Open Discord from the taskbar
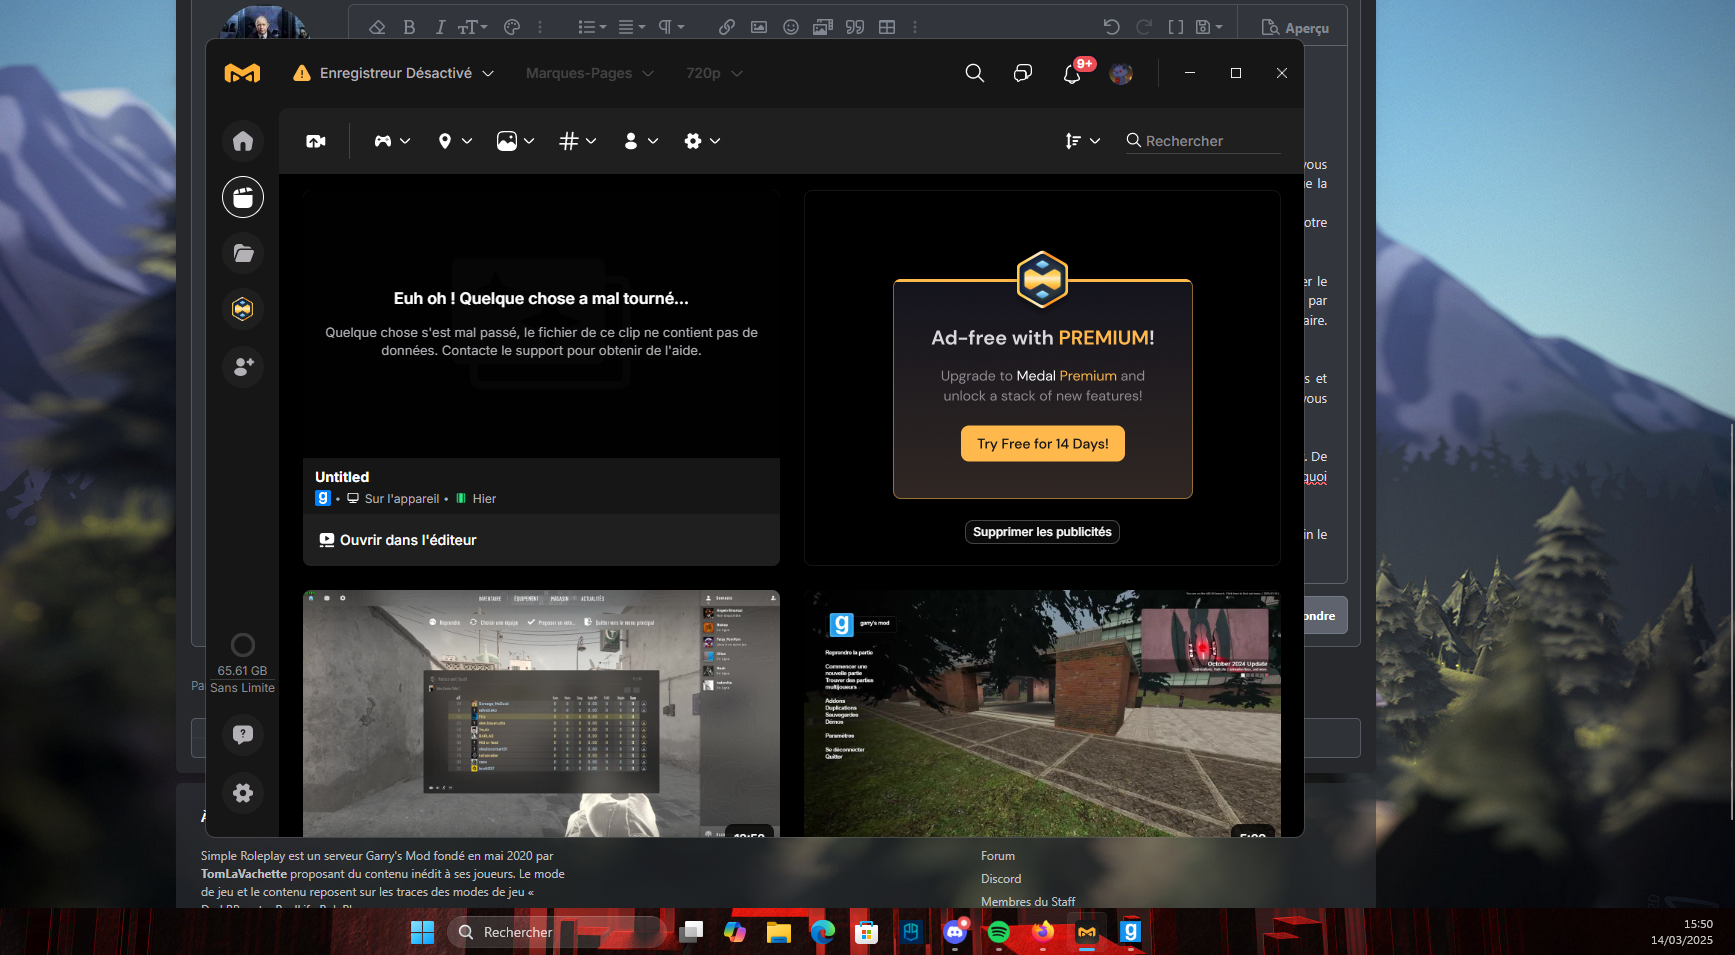Image resolution: width=1735 pixels, height=955 pixels. point(955,932)
